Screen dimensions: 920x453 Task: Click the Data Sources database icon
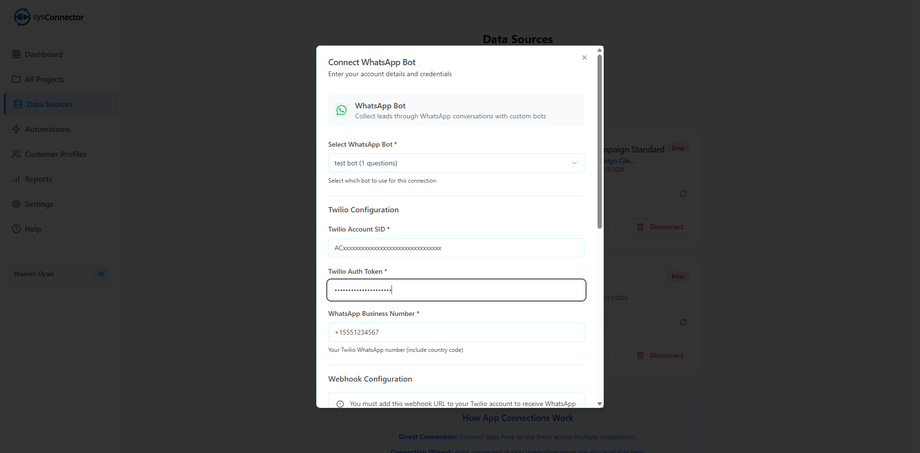pos(18,104)
